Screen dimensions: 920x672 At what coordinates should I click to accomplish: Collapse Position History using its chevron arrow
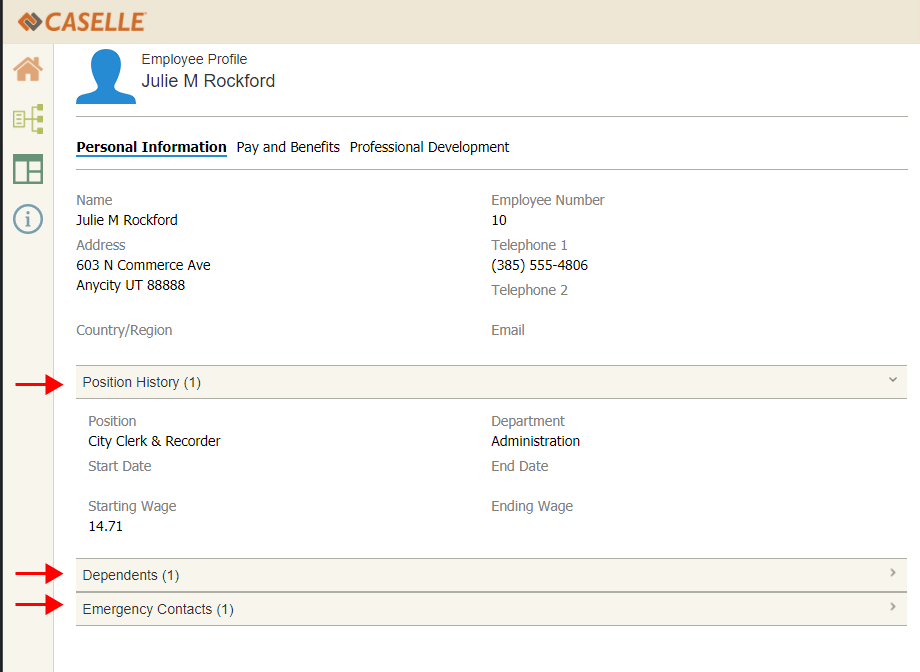[892, 380]
